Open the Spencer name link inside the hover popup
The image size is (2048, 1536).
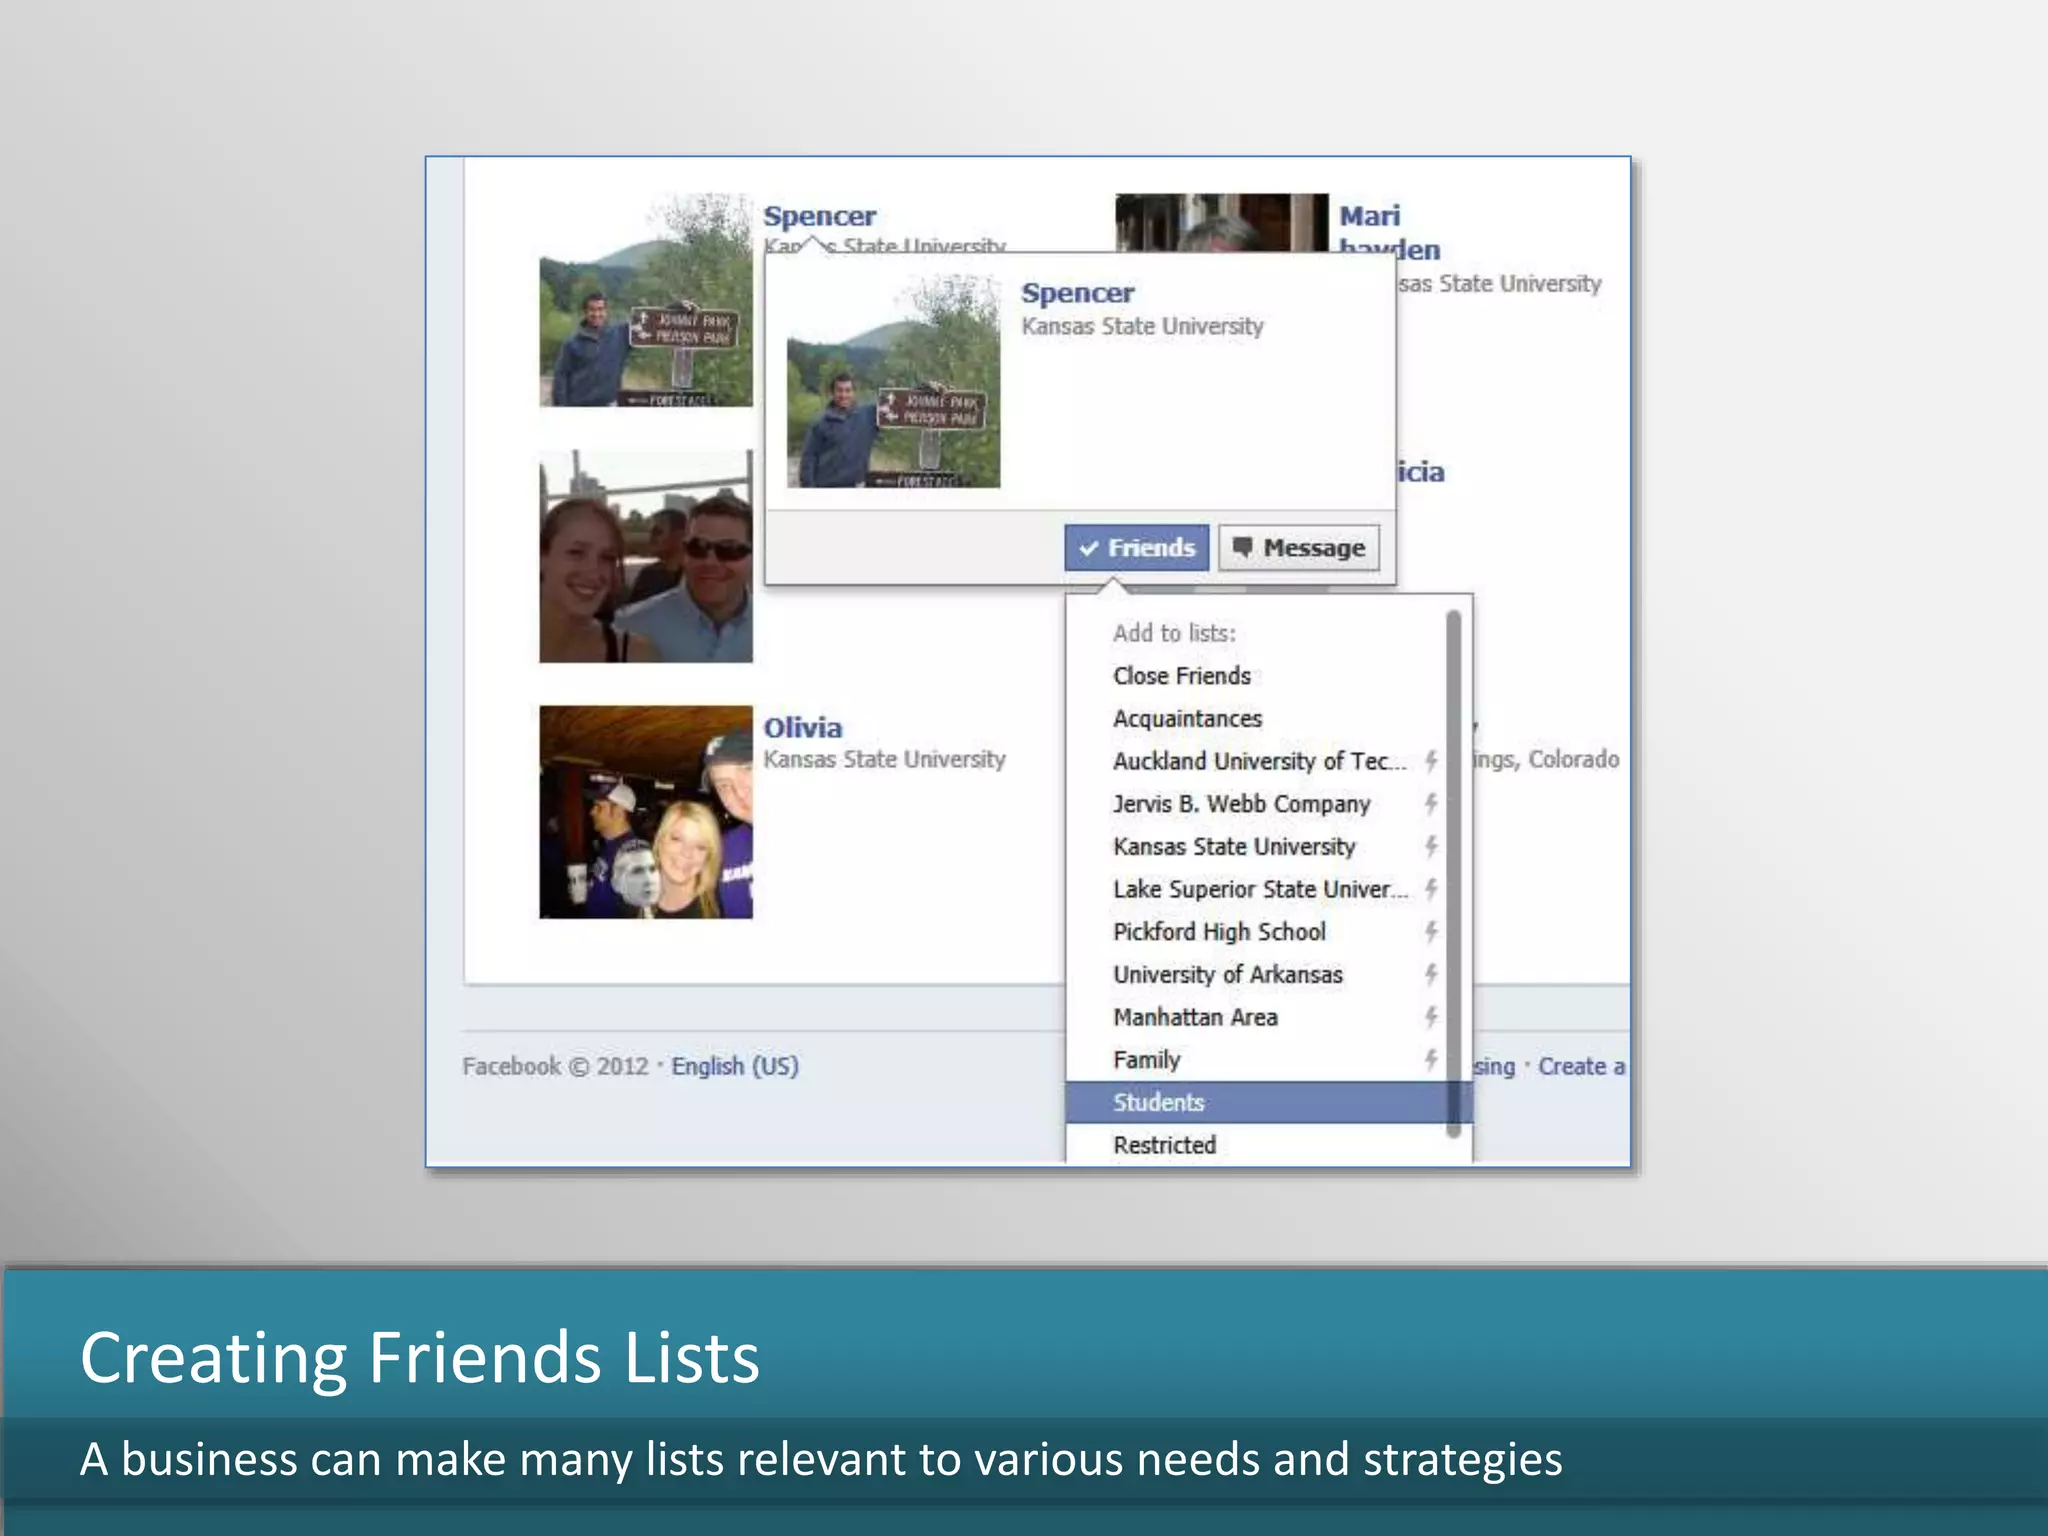click(1077, 293)
